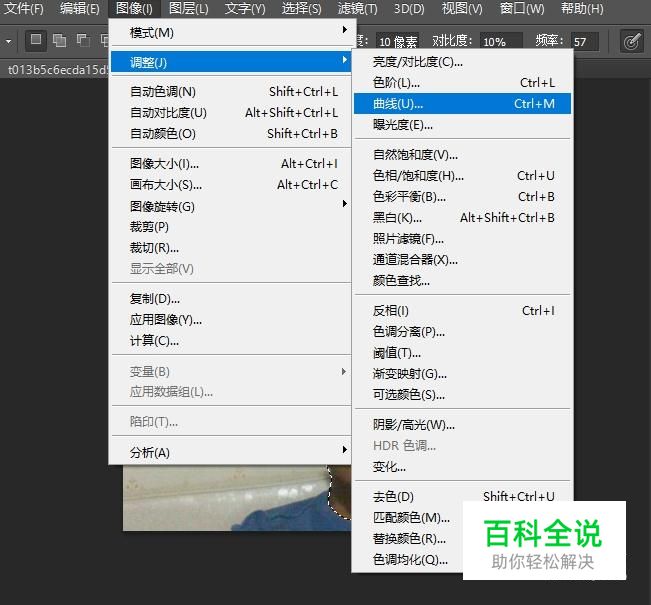The image size is (651, 605).
Task: Open 曝光度(E)... adjustment
Action: point(462,125)
